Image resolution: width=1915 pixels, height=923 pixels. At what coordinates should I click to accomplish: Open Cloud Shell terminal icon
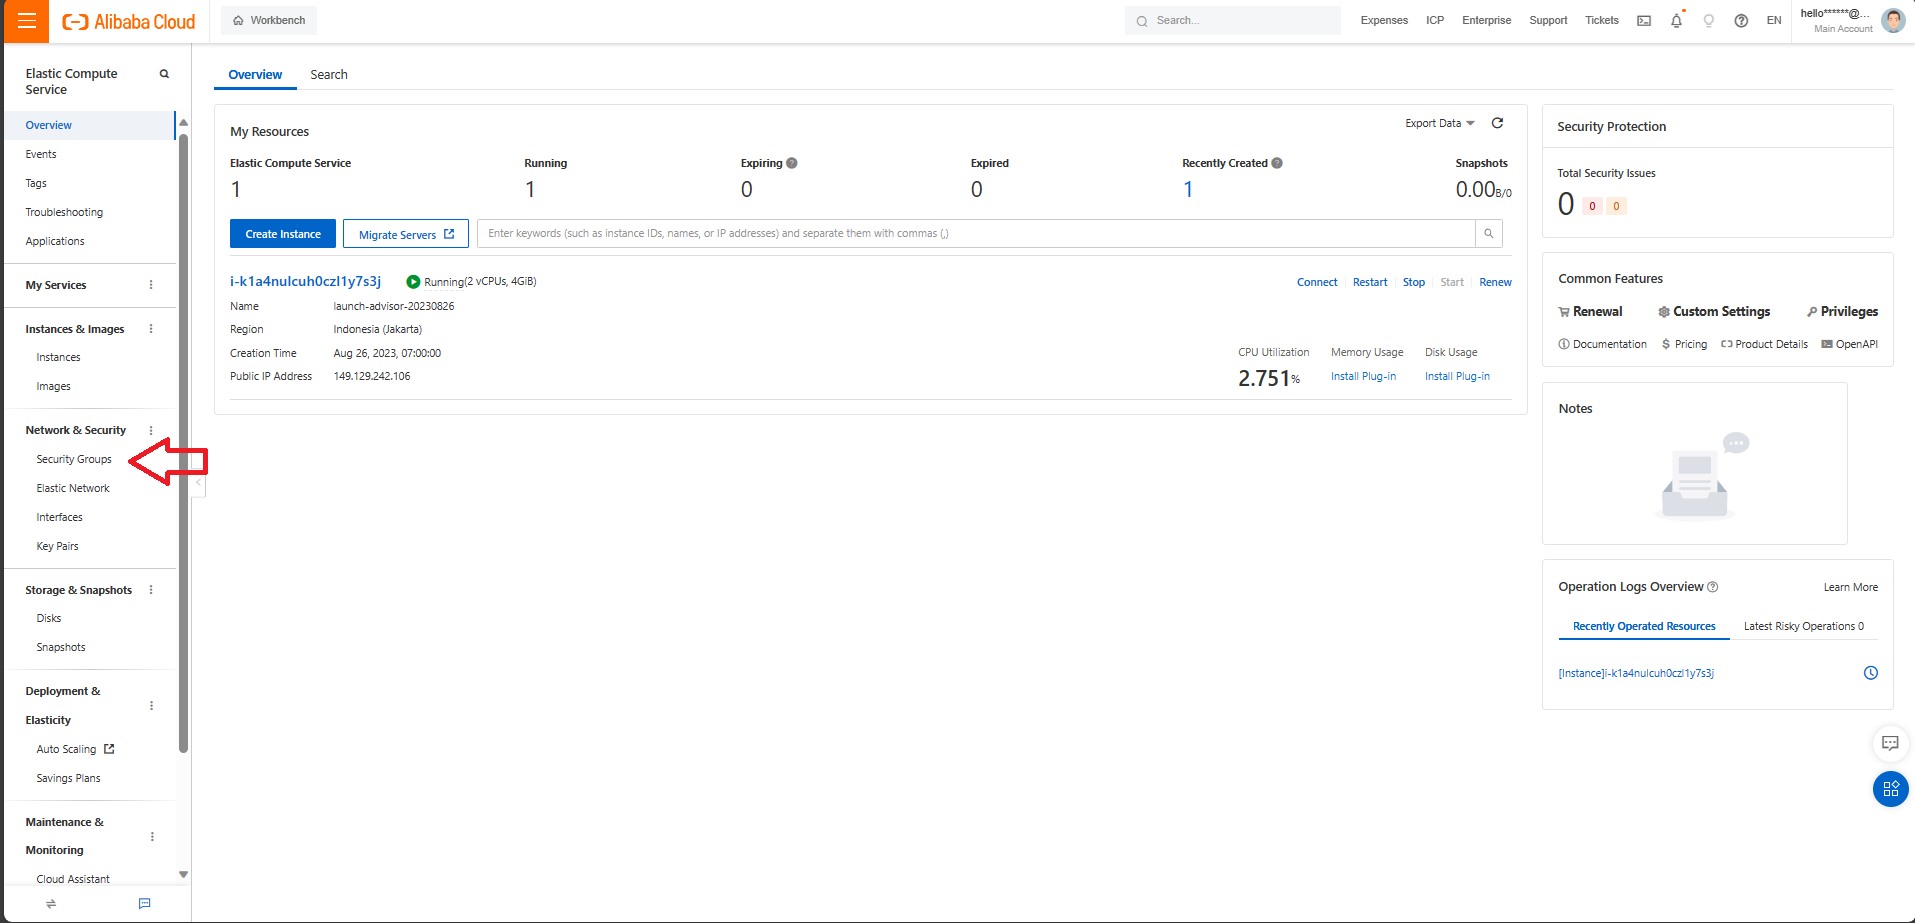(x=1644, y=21)
